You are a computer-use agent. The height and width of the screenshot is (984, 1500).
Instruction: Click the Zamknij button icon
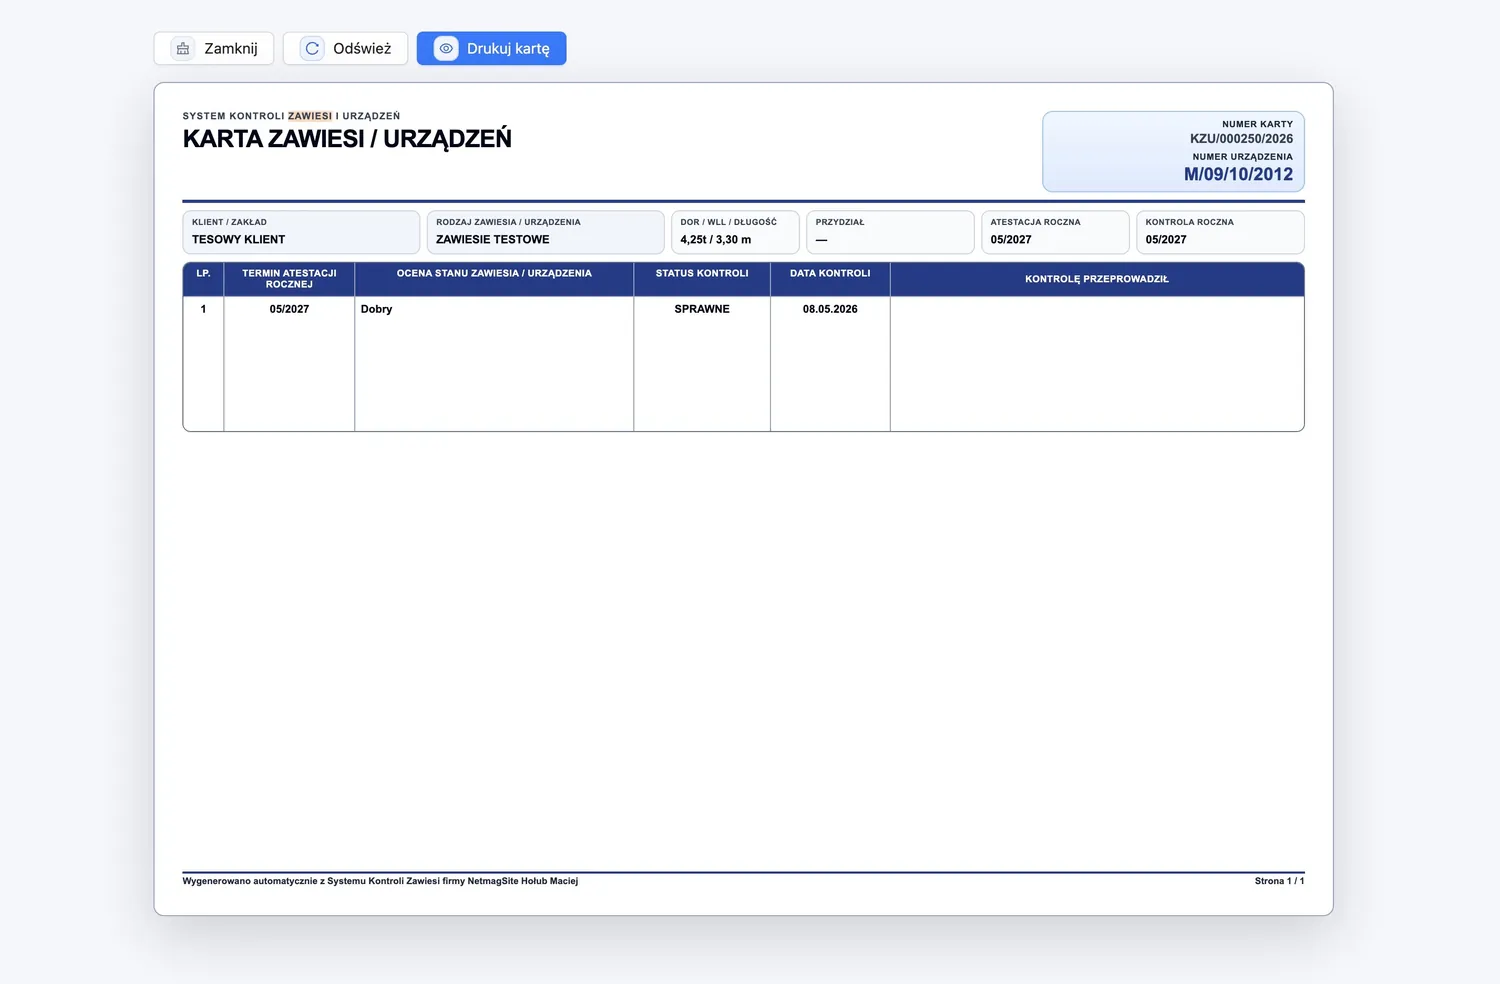183,48
